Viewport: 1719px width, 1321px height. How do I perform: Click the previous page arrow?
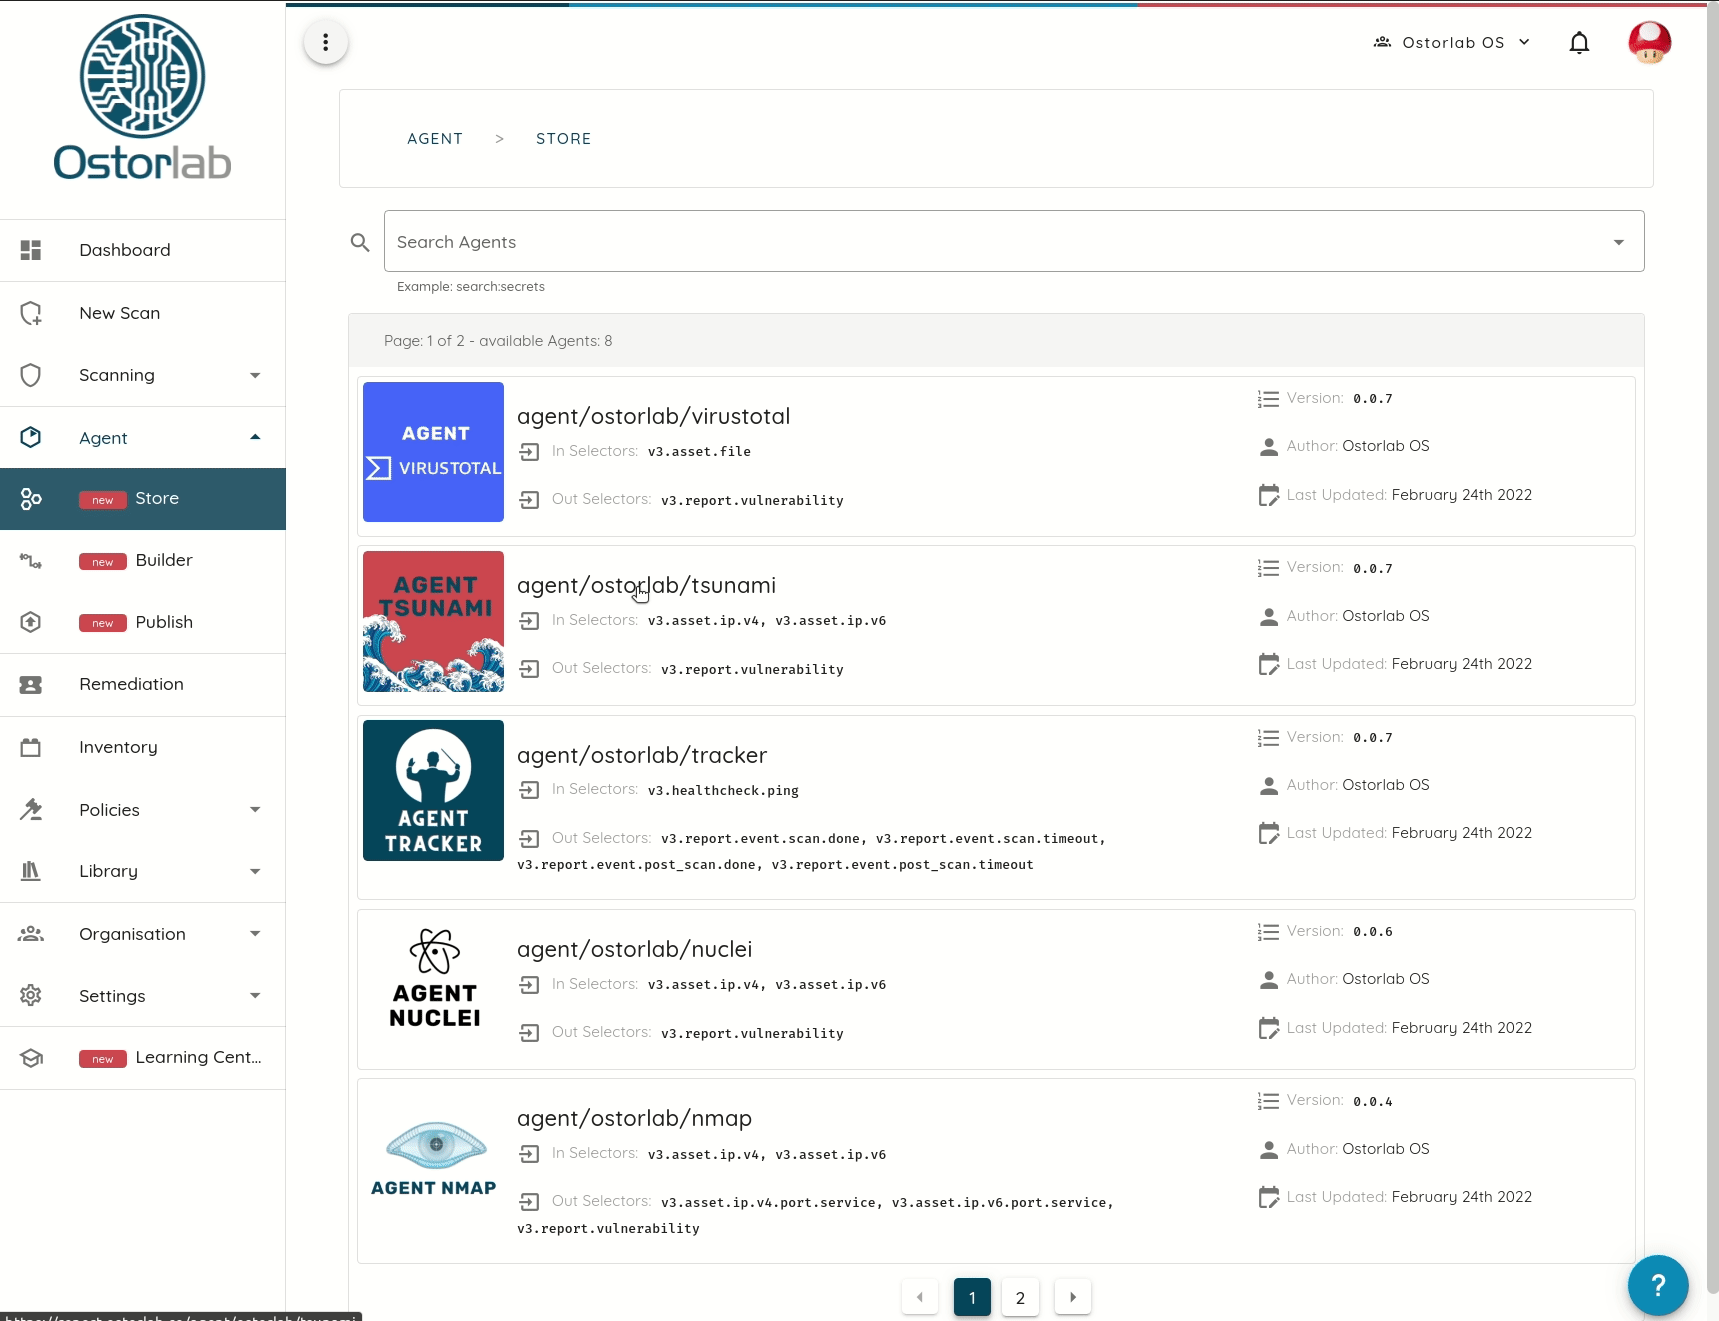(x=920, y=1297)
